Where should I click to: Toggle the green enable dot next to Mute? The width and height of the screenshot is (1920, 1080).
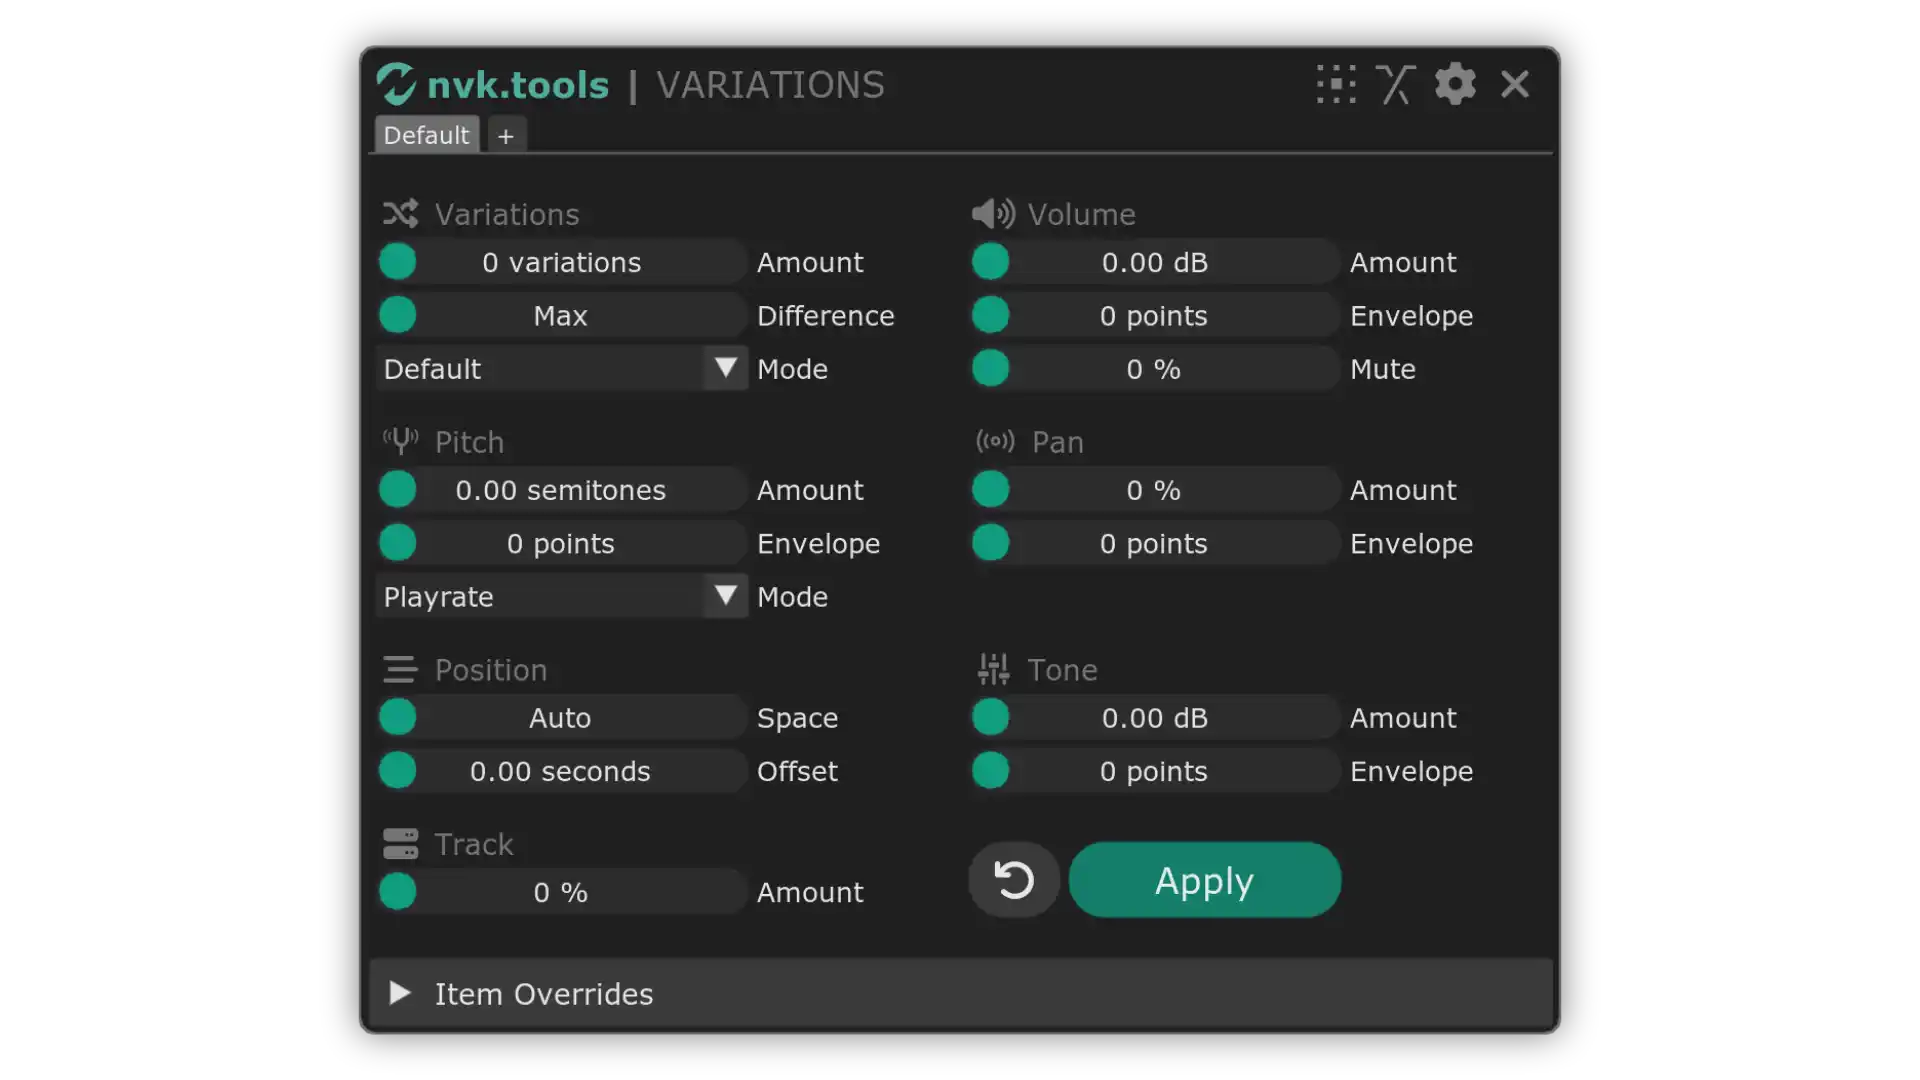(989, 368)
